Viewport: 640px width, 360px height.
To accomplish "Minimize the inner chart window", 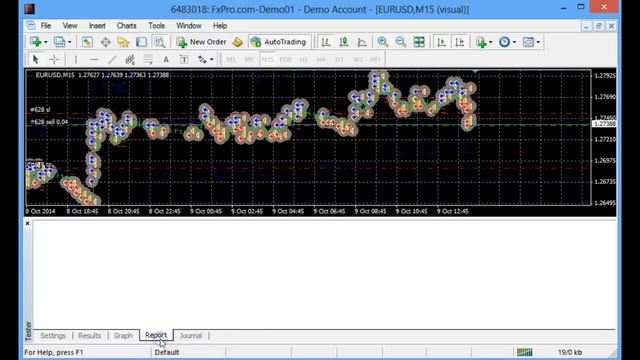I will point(586,26).
